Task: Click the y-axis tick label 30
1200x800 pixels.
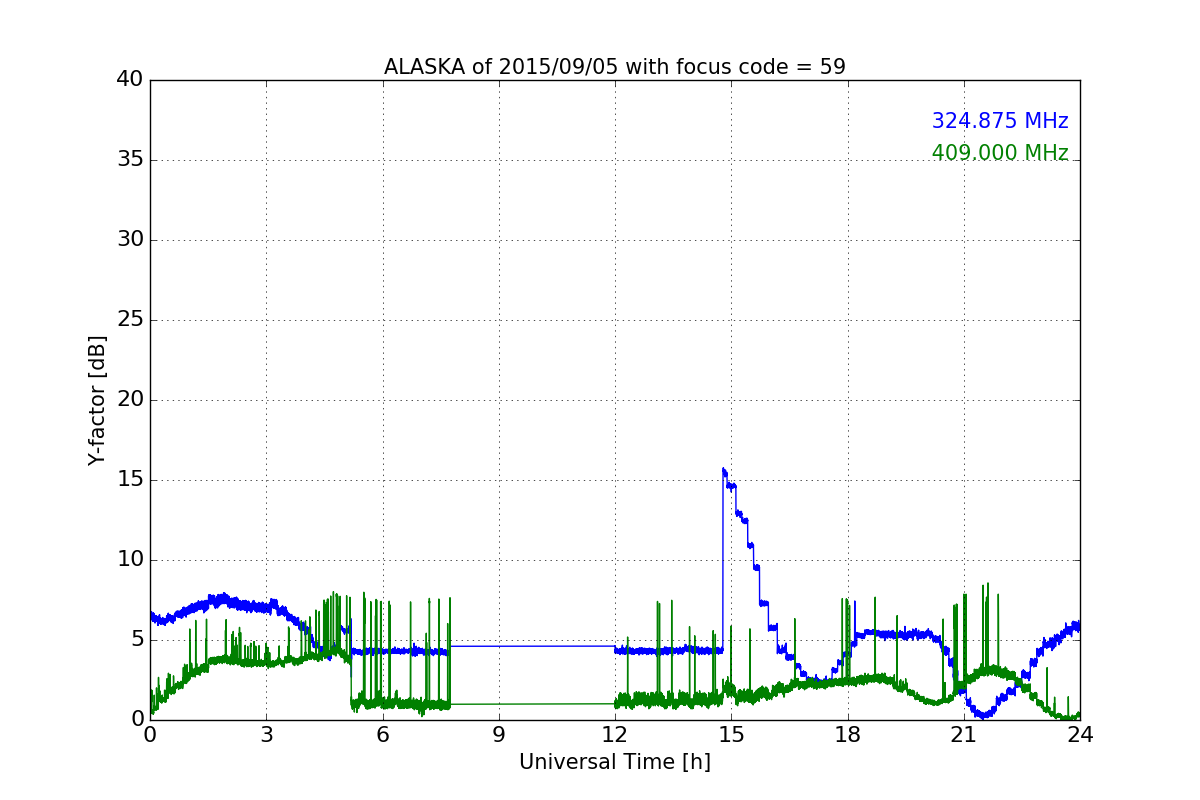Action: 130,240
